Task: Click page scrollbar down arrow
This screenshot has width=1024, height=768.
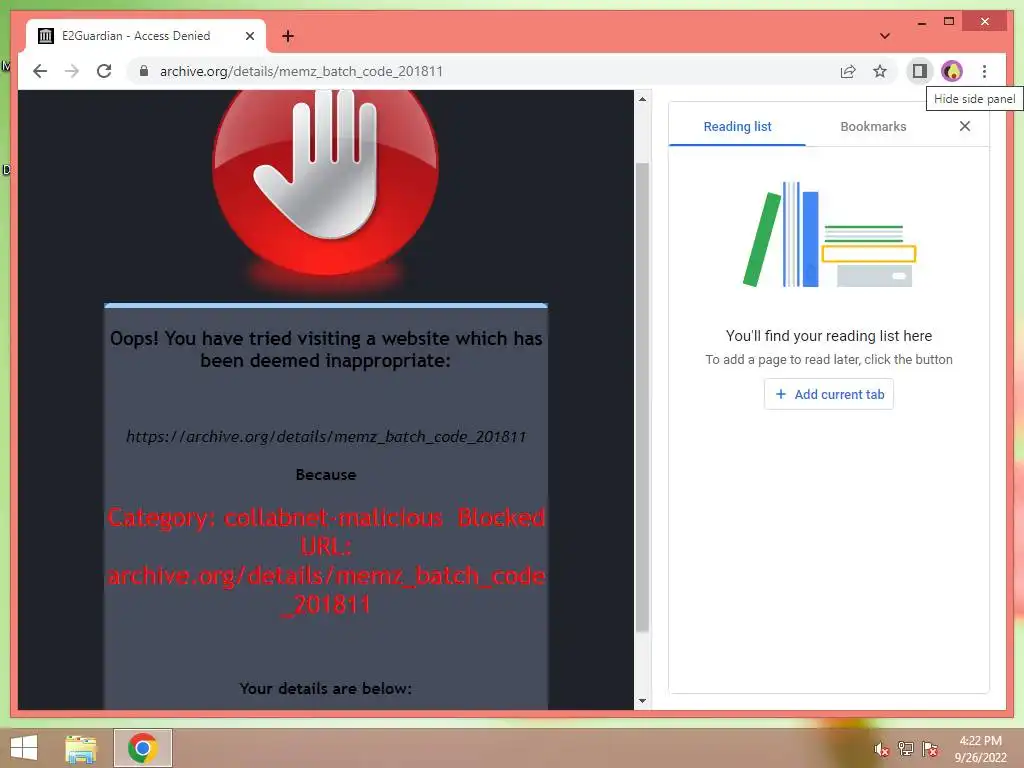Action: [x=642, y=701]
